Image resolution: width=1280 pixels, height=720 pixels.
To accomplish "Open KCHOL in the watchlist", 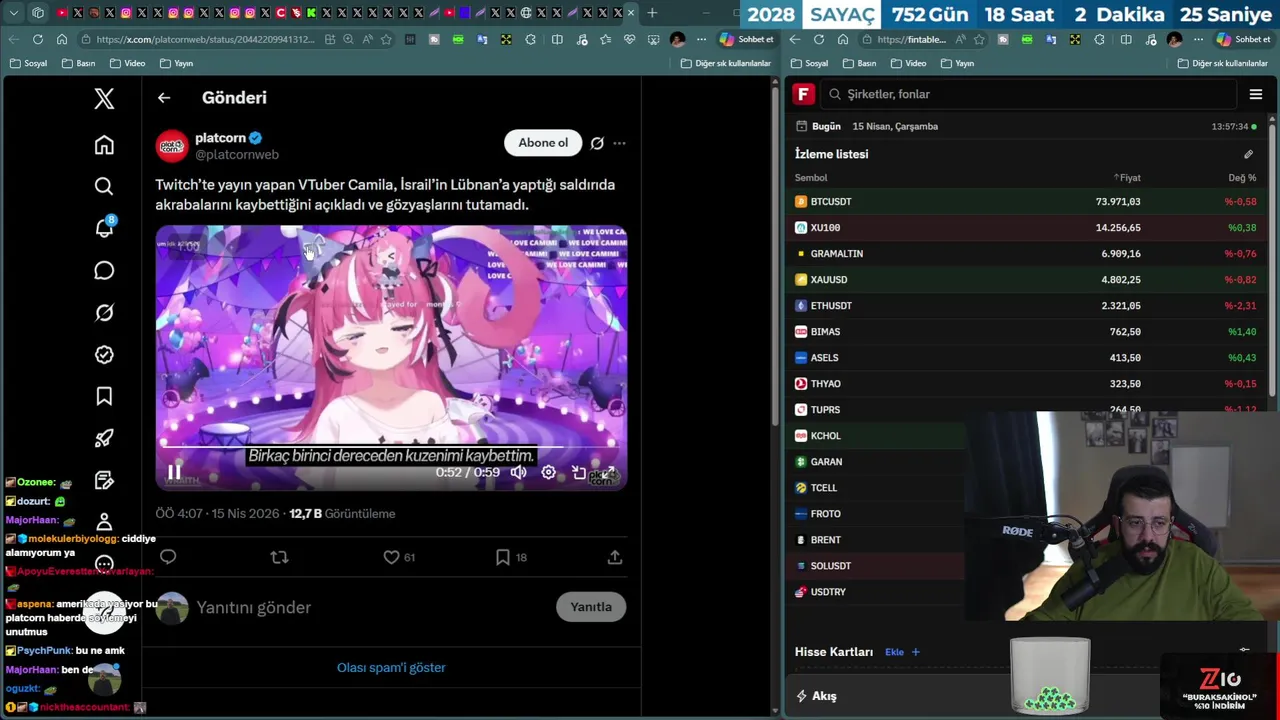I will tap(877, 436).
